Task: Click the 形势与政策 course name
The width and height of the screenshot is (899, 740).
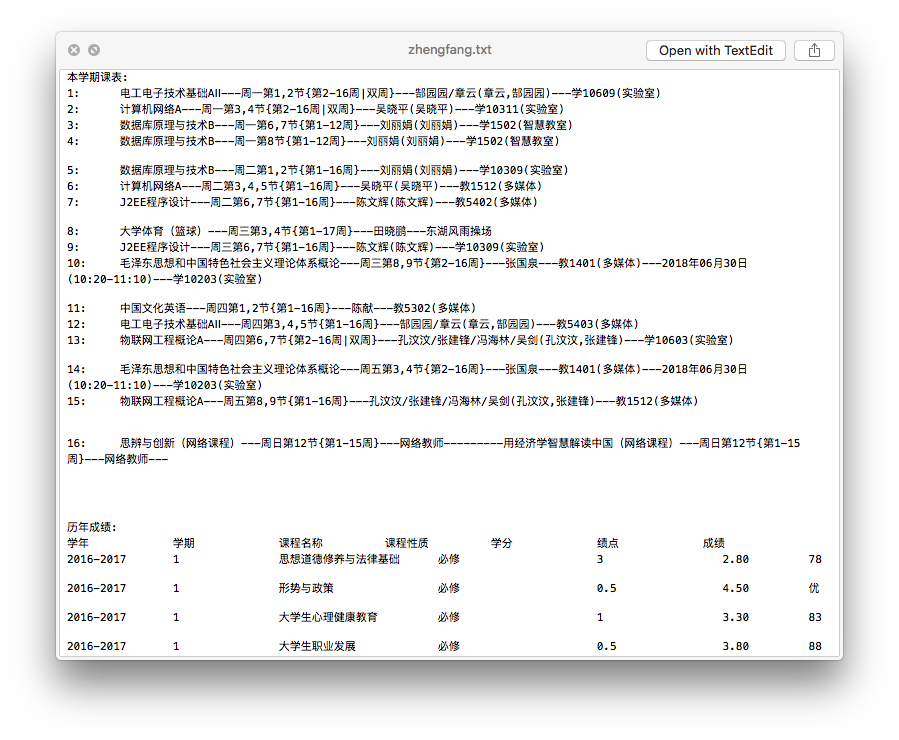Action: coord(306,588)
